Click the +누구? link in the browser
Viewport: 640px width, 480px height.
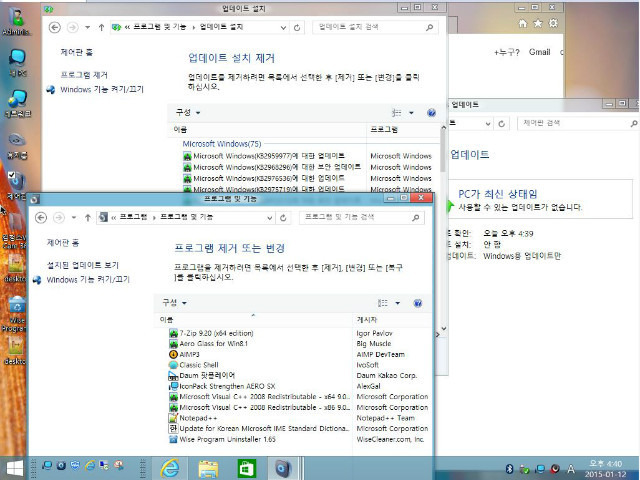(507, 52)
